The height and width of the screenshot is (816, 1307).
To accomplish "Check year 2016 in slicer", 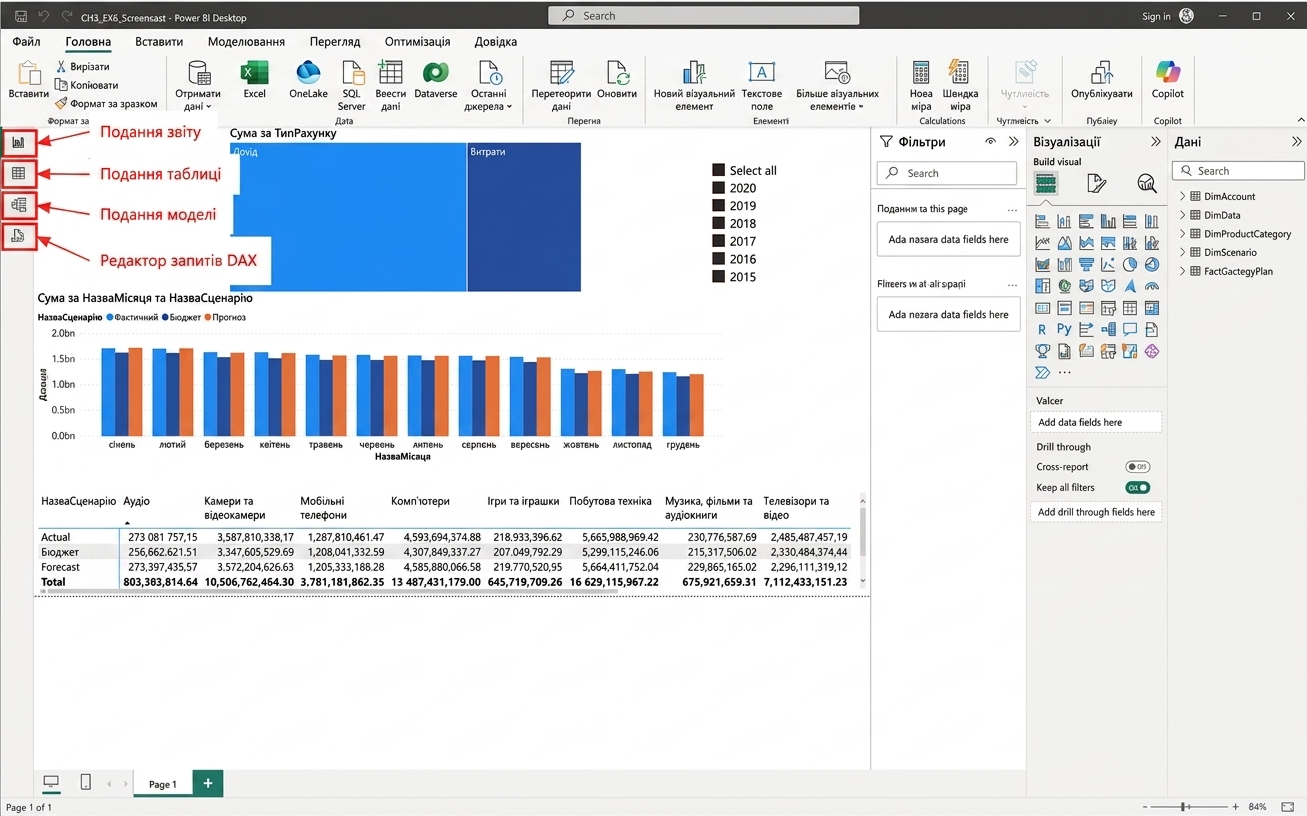I will (718, 259).
